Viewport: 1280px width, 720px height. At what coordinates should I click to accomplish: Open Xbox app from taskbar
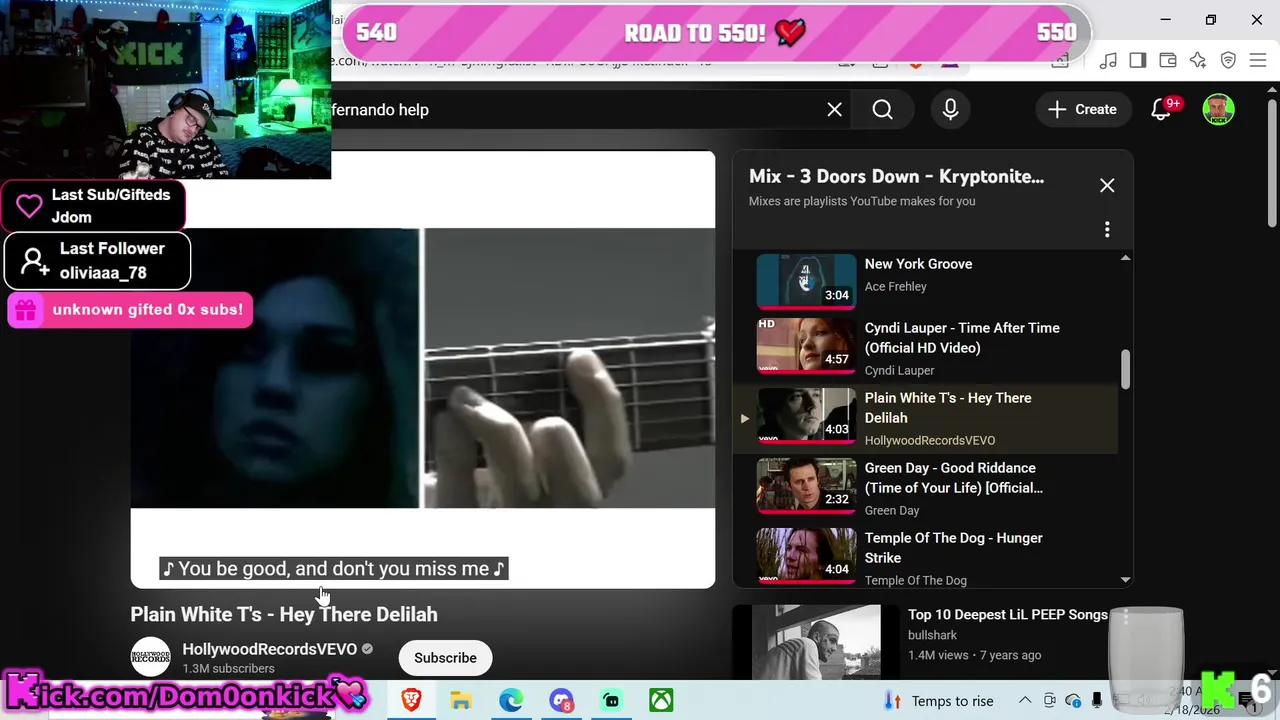[661, 701]
